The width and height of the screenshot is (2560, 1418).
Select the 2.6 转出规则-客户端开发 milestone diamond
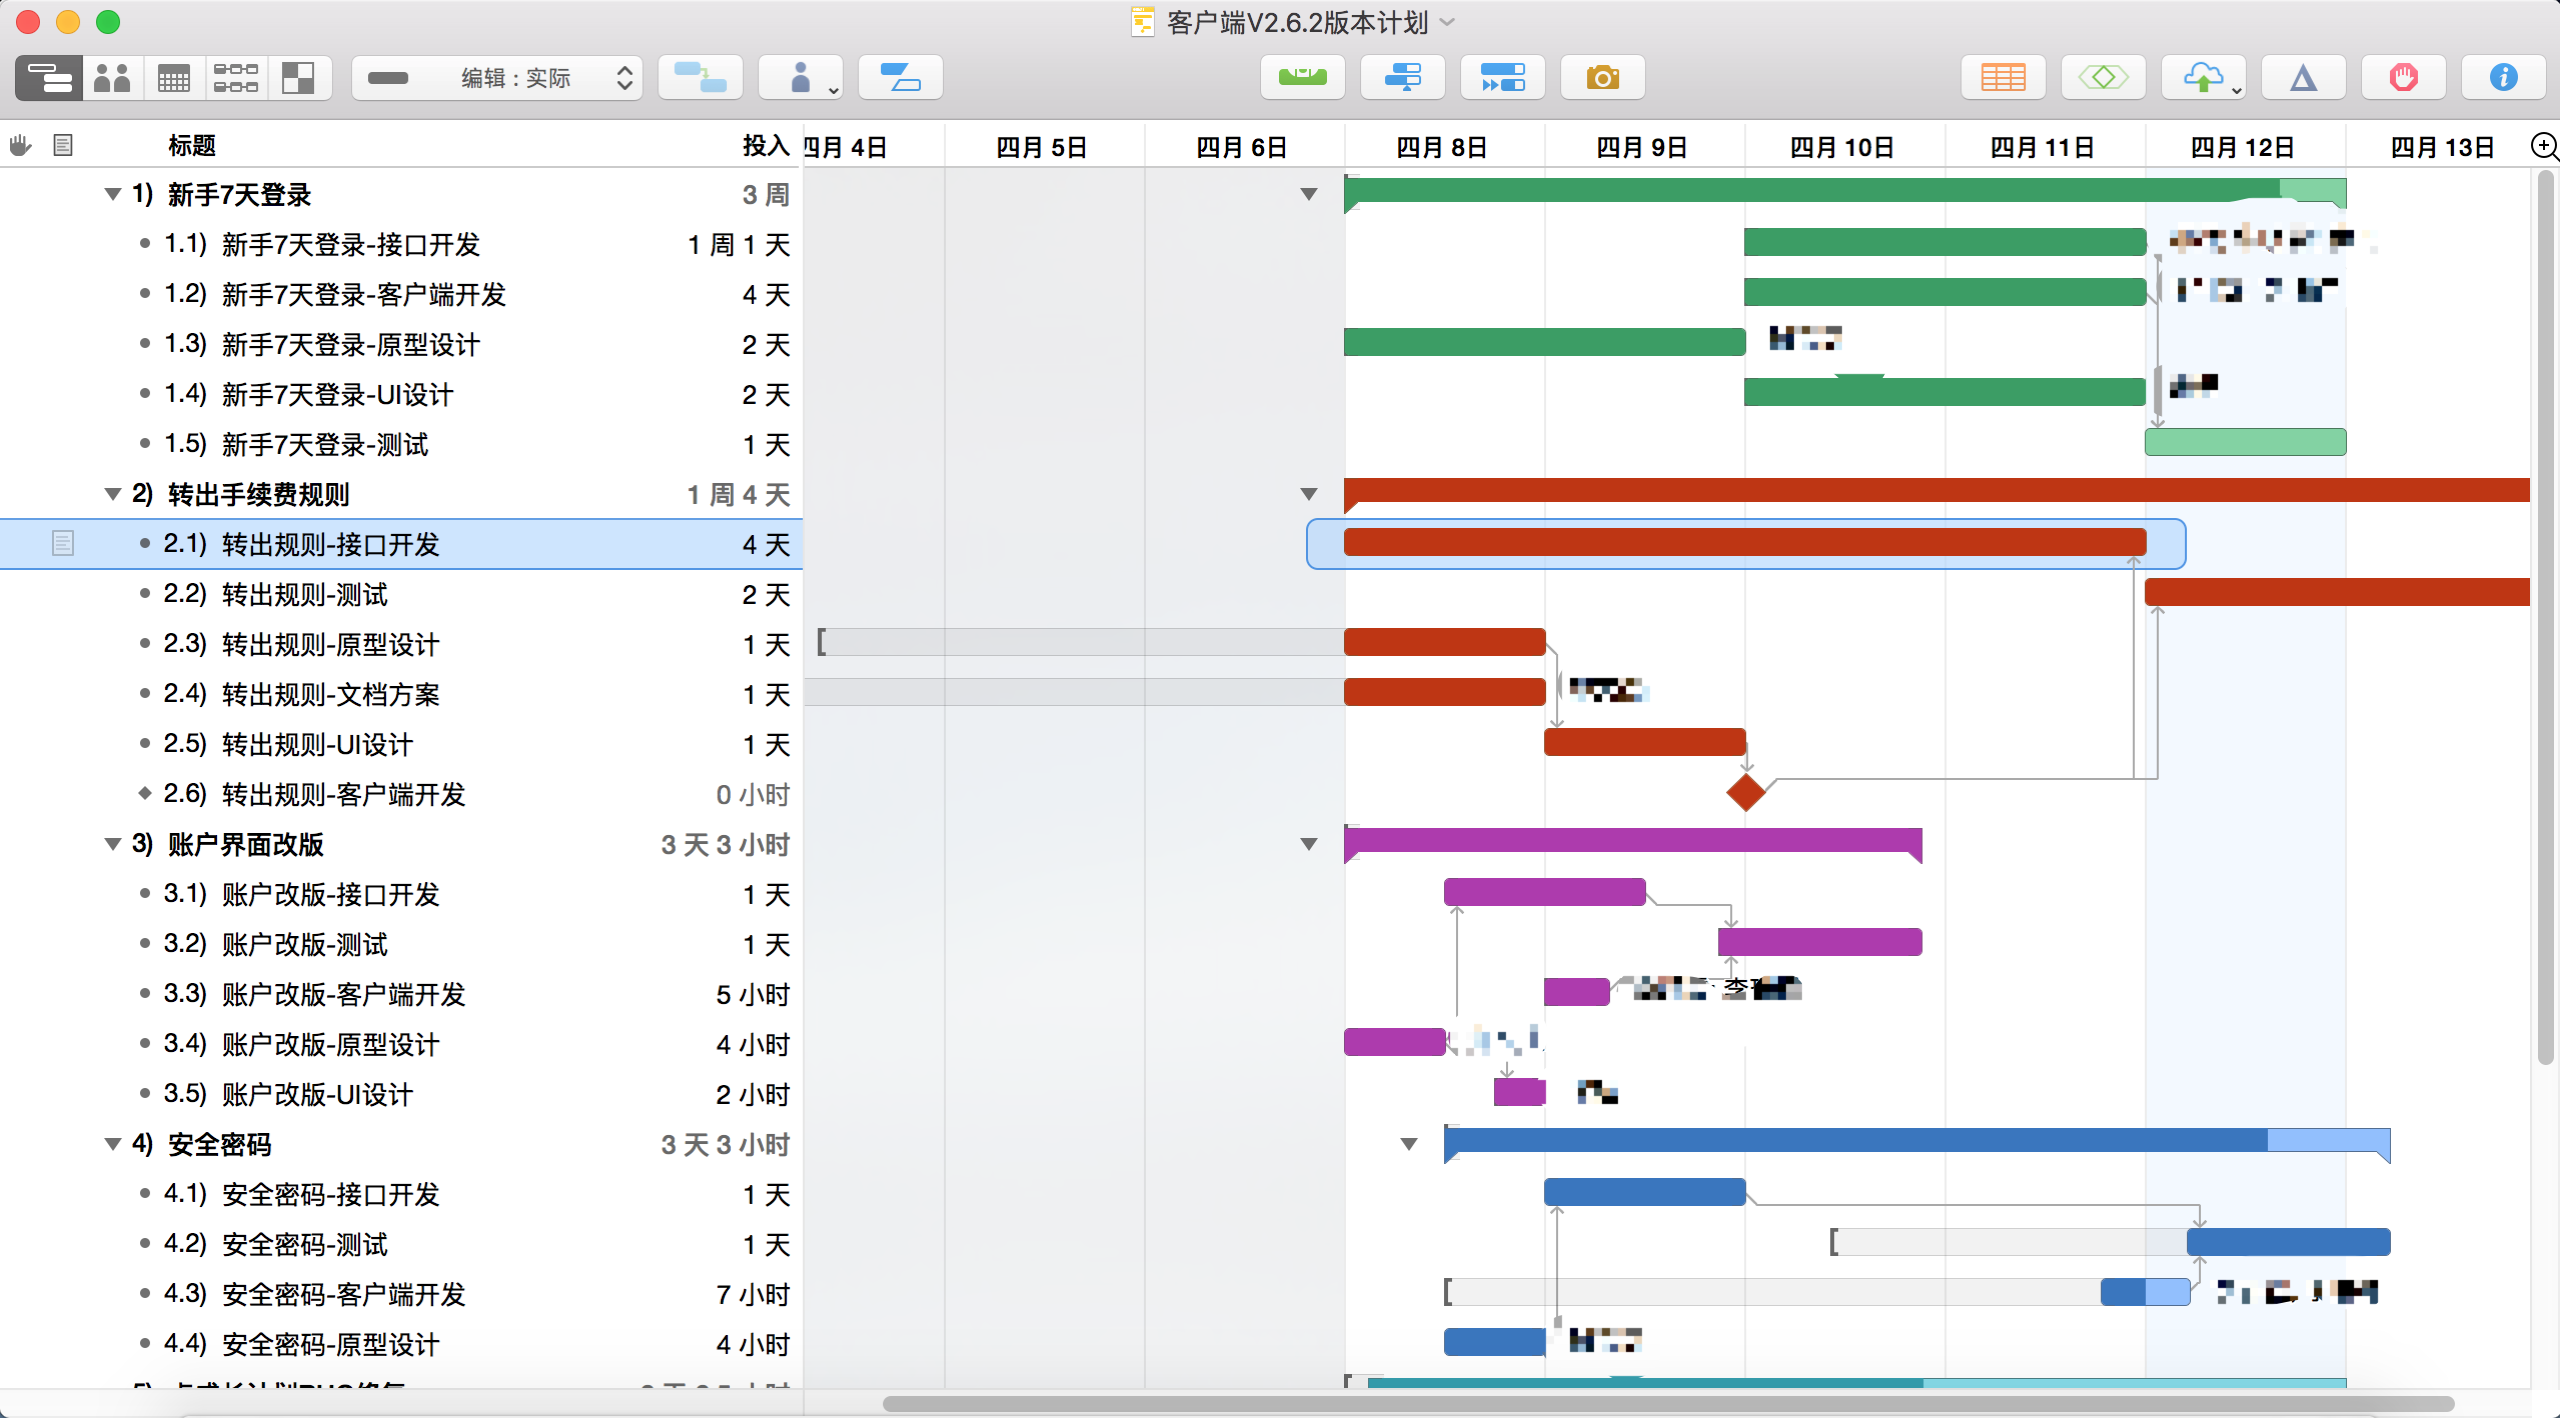1745,792
